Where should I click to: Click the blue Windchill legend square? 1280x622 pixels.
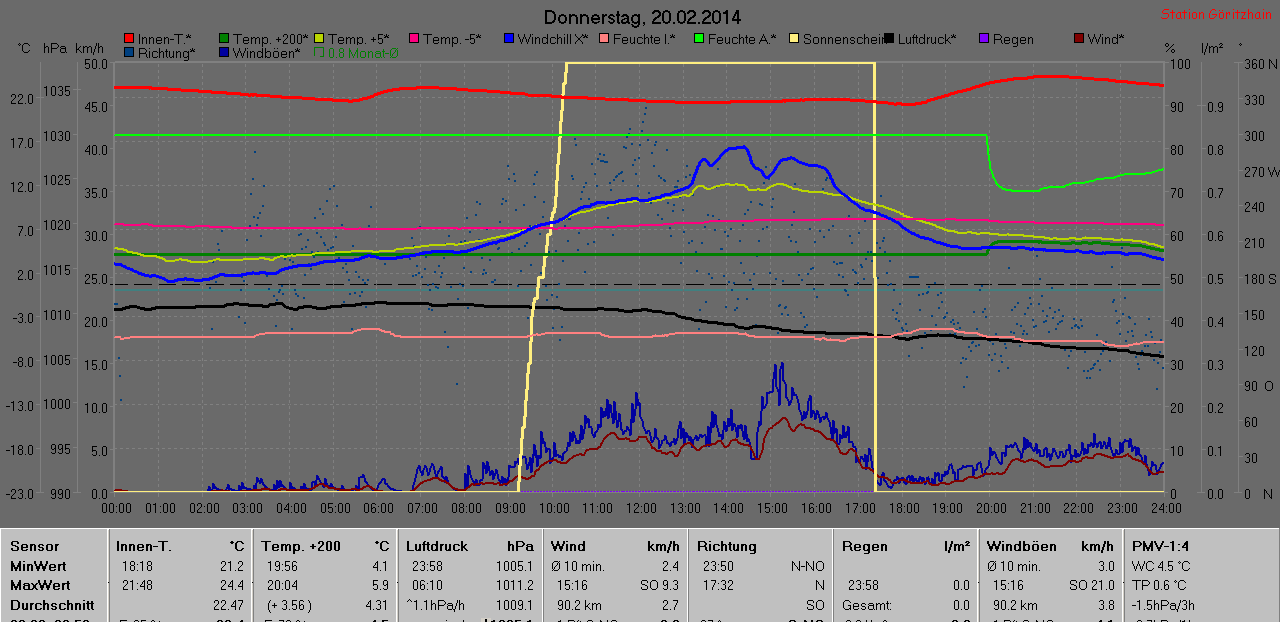coord(509,39)
